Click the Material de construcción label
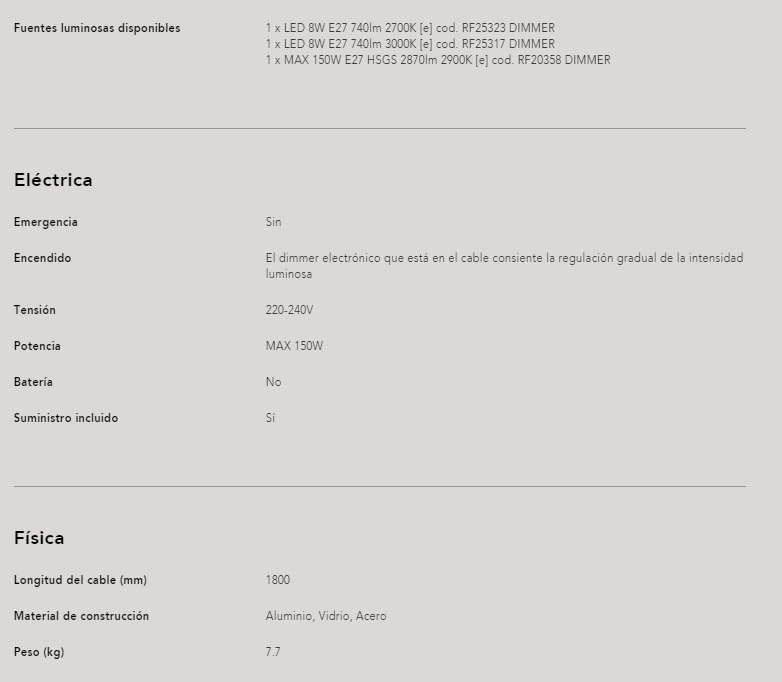 pos(81,616)
